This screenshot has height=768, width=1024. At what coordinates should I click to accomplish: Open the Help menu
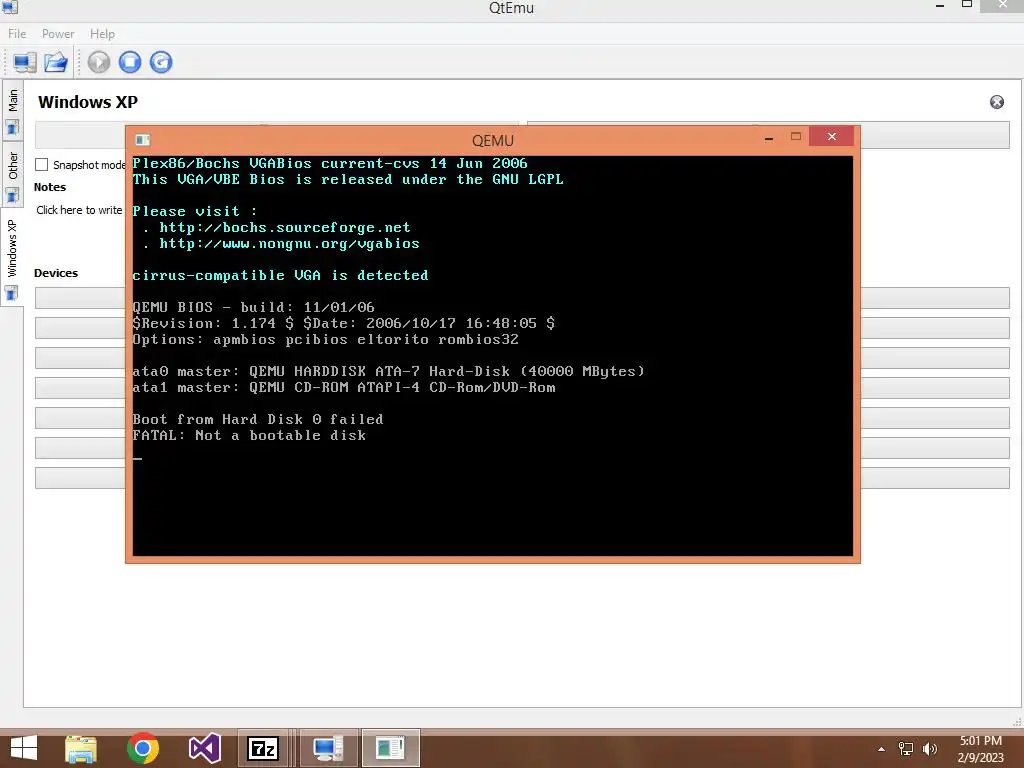coord(103,34)
